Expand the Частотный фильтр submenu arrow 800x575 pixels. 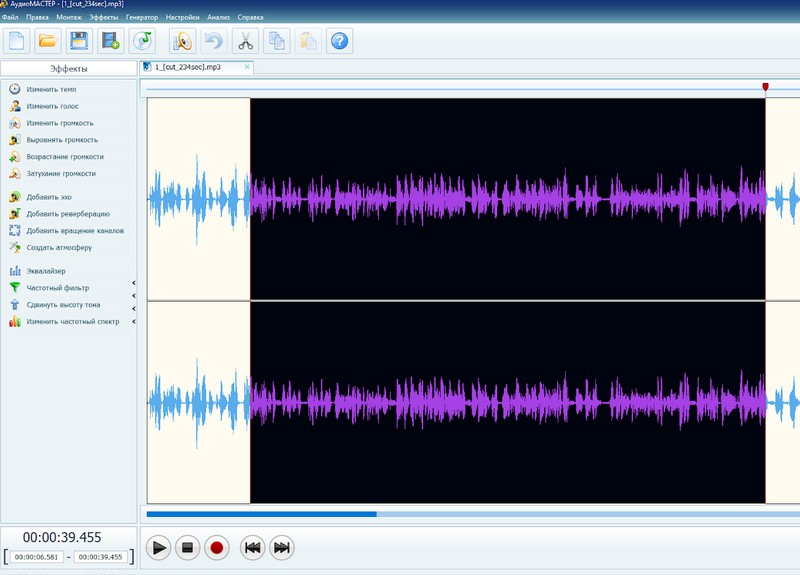pyautogui.click(x=134, y=296)
